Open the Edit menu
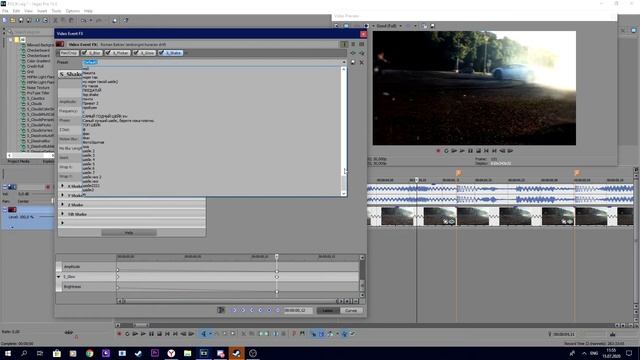640x360 pixels. (x=16, y=11)
